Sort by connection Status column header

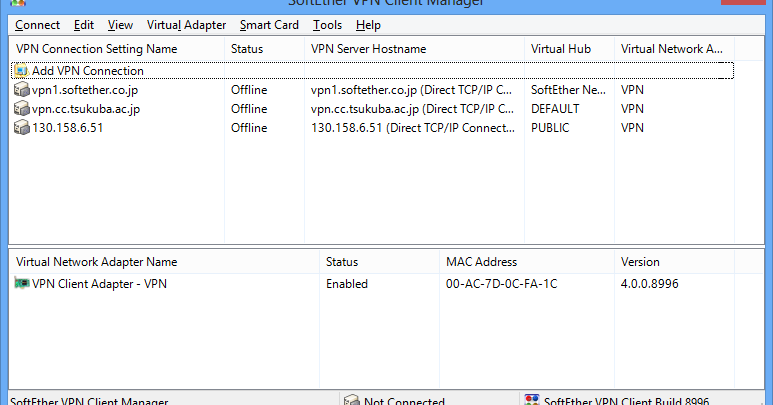264,49
